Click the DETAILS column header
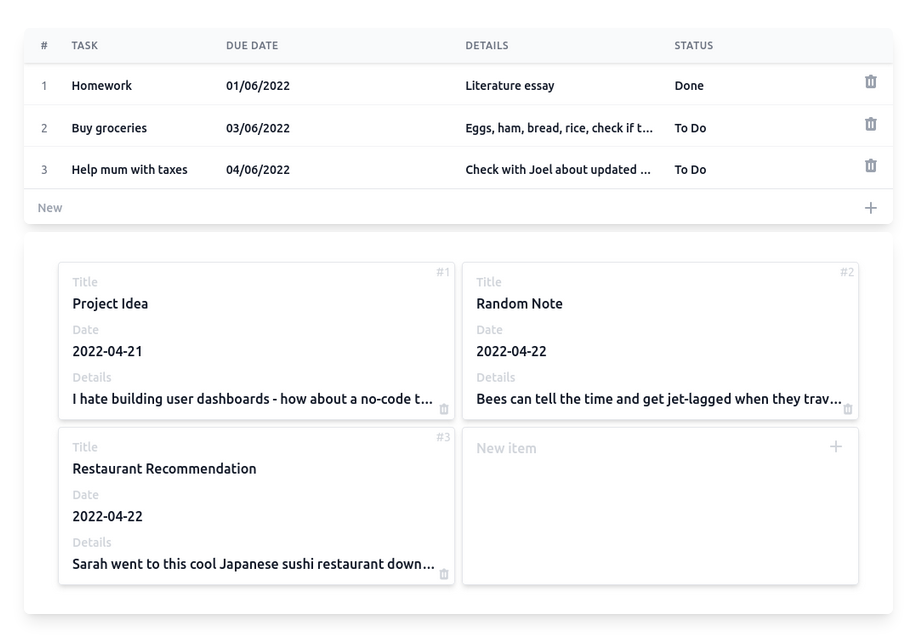Image resolution: width=920 pixels, height=643 pixels. coord(487,45)
